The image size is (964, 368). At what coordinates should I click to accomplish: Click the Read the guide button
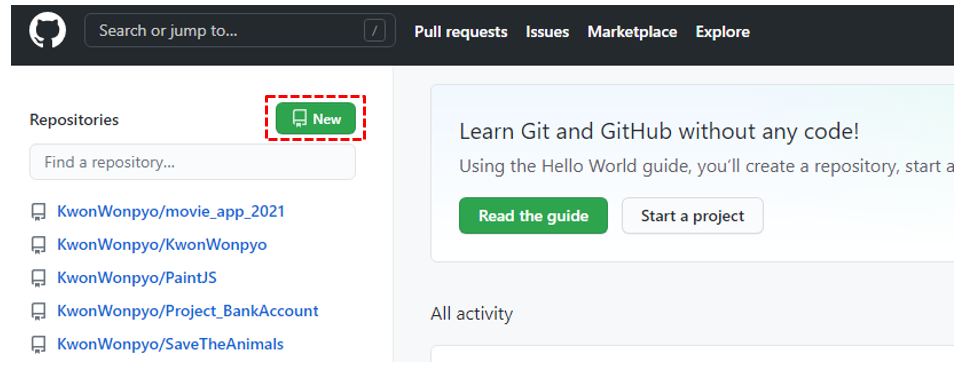point(533,216)
